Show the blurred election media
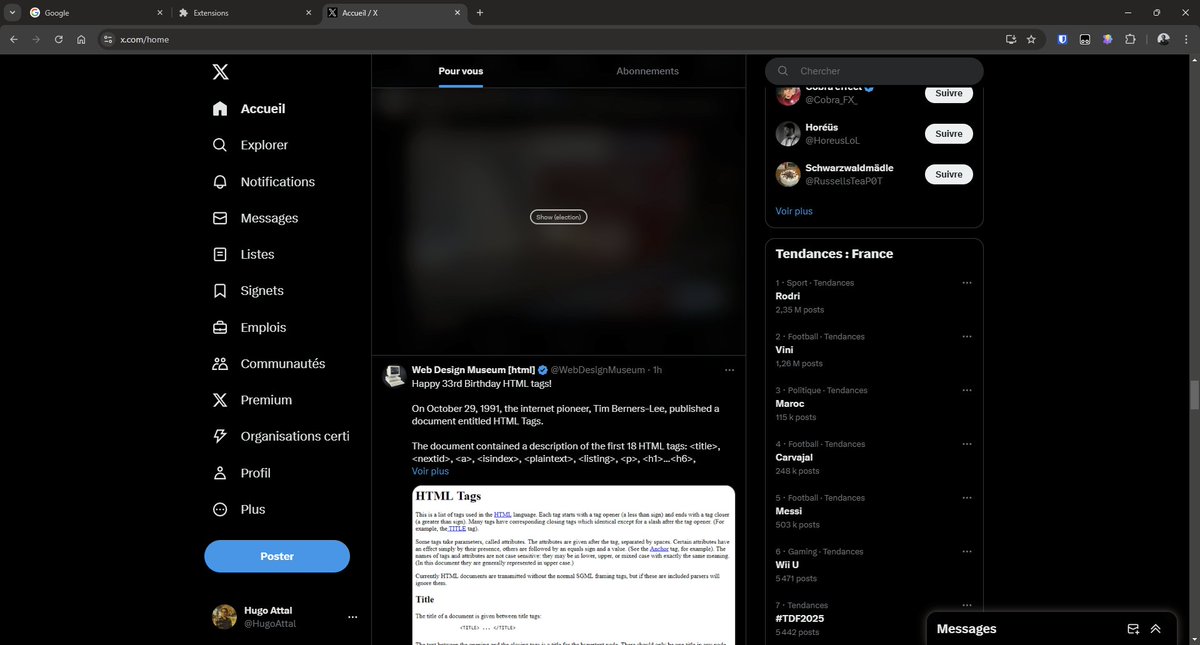 pyautogui.click(x=557, y=216)
